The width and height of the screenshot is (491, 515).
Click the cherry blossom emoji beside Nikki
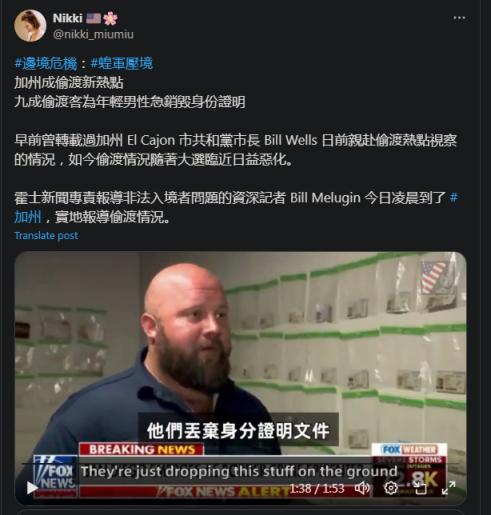110,18
